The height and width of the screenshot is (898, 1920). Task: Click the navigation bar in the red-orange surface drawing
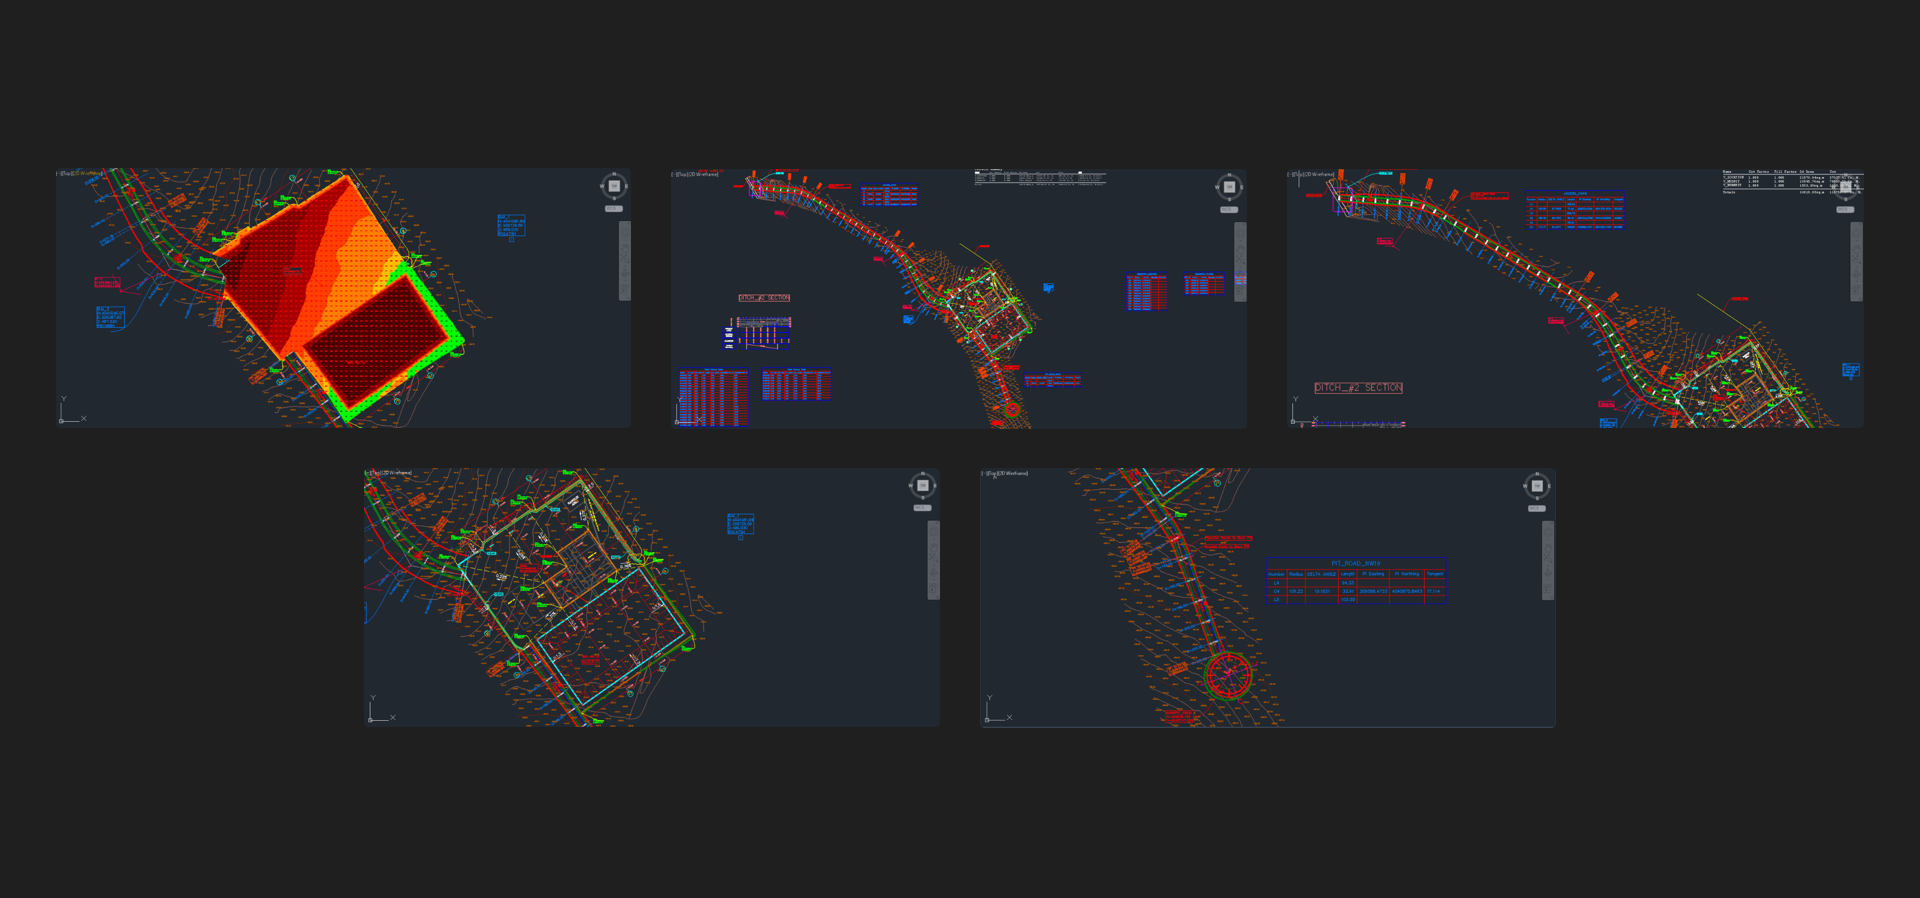point(625,260)
